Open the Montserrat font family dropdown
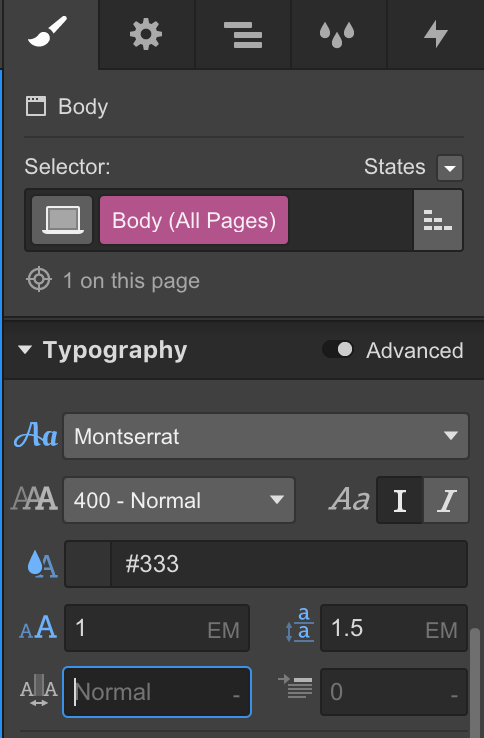 click(x=266, y=436)
